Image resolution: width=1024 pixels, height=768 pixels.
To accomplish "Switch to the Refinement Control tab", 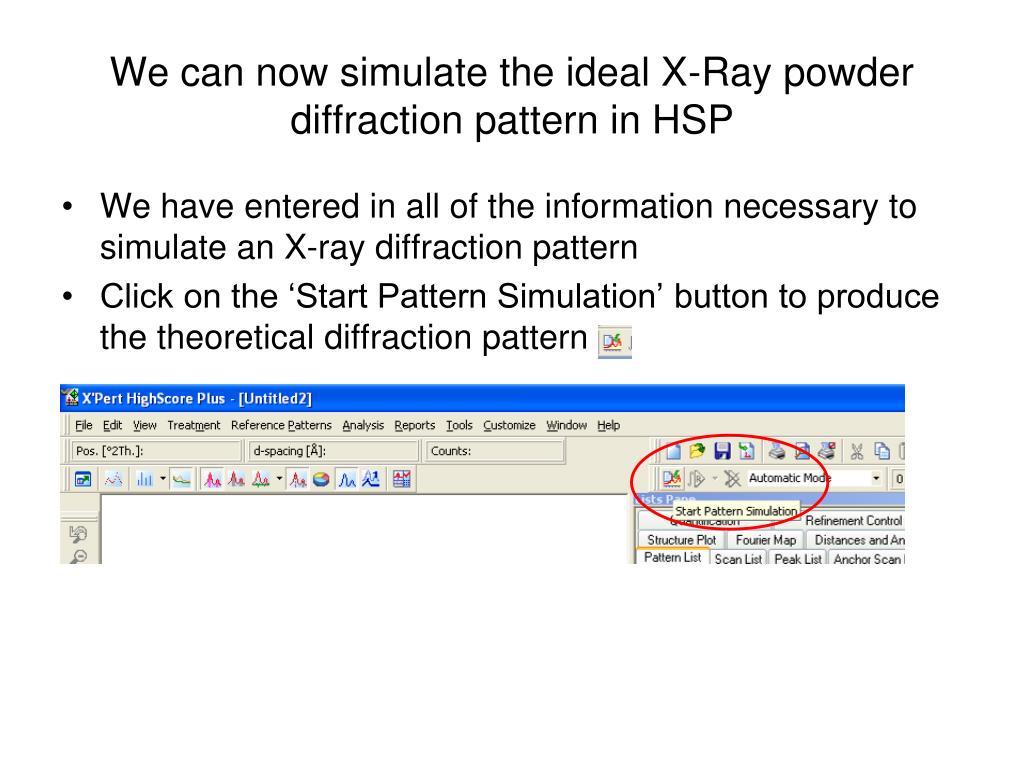I will point(853,520).
